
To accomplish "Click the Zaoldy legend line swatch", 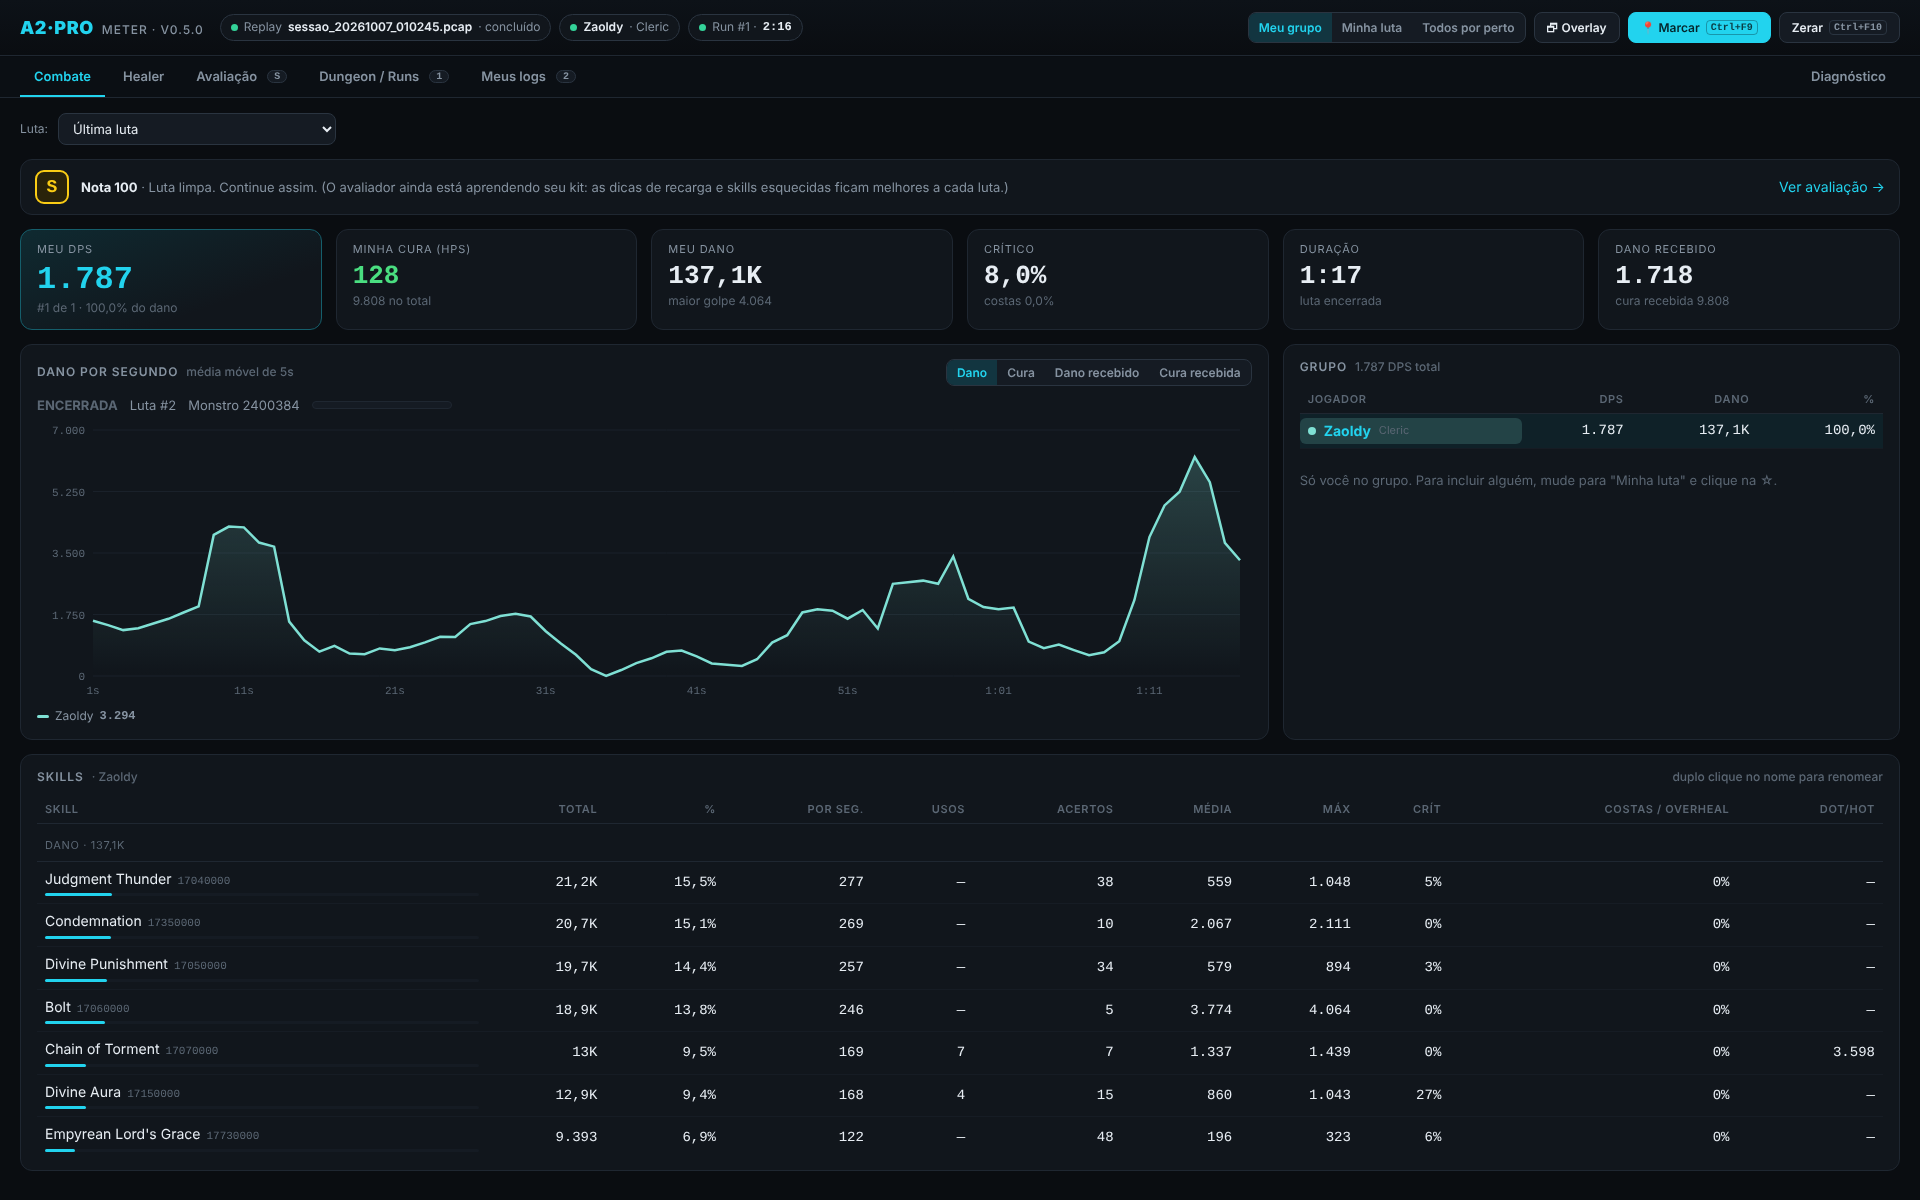I will point(43,716).
